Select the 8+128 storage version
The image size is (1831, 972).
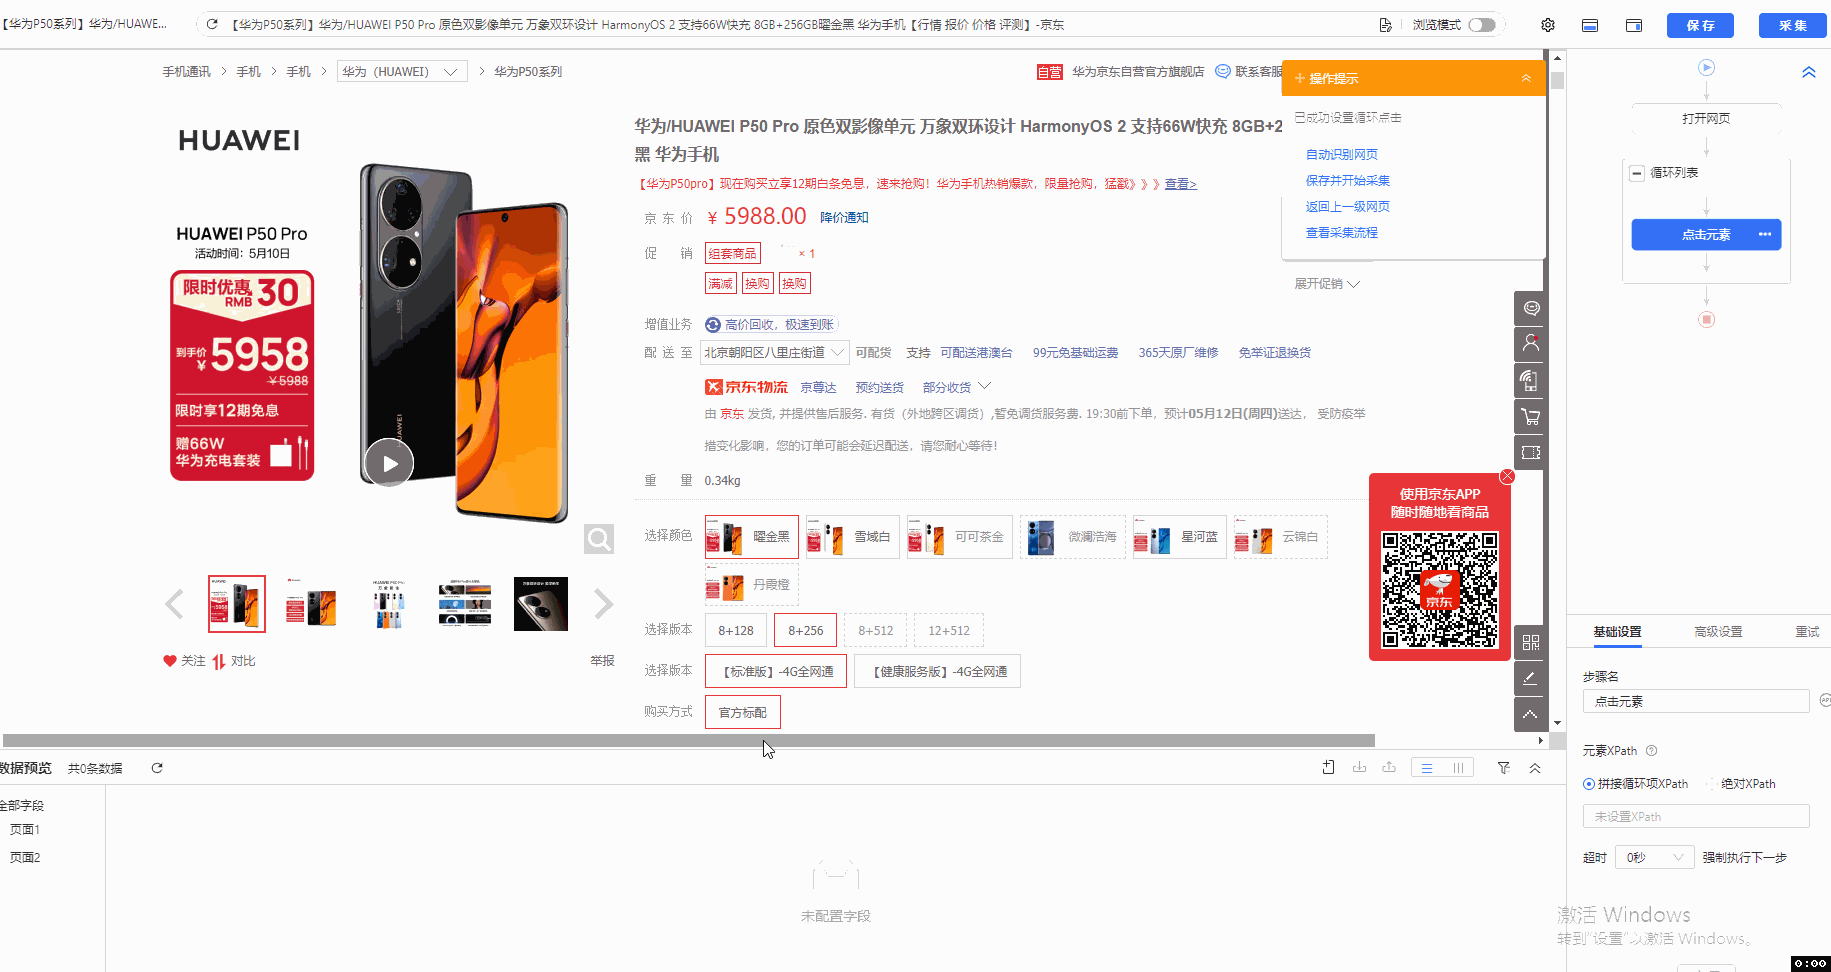pos(736,630)
